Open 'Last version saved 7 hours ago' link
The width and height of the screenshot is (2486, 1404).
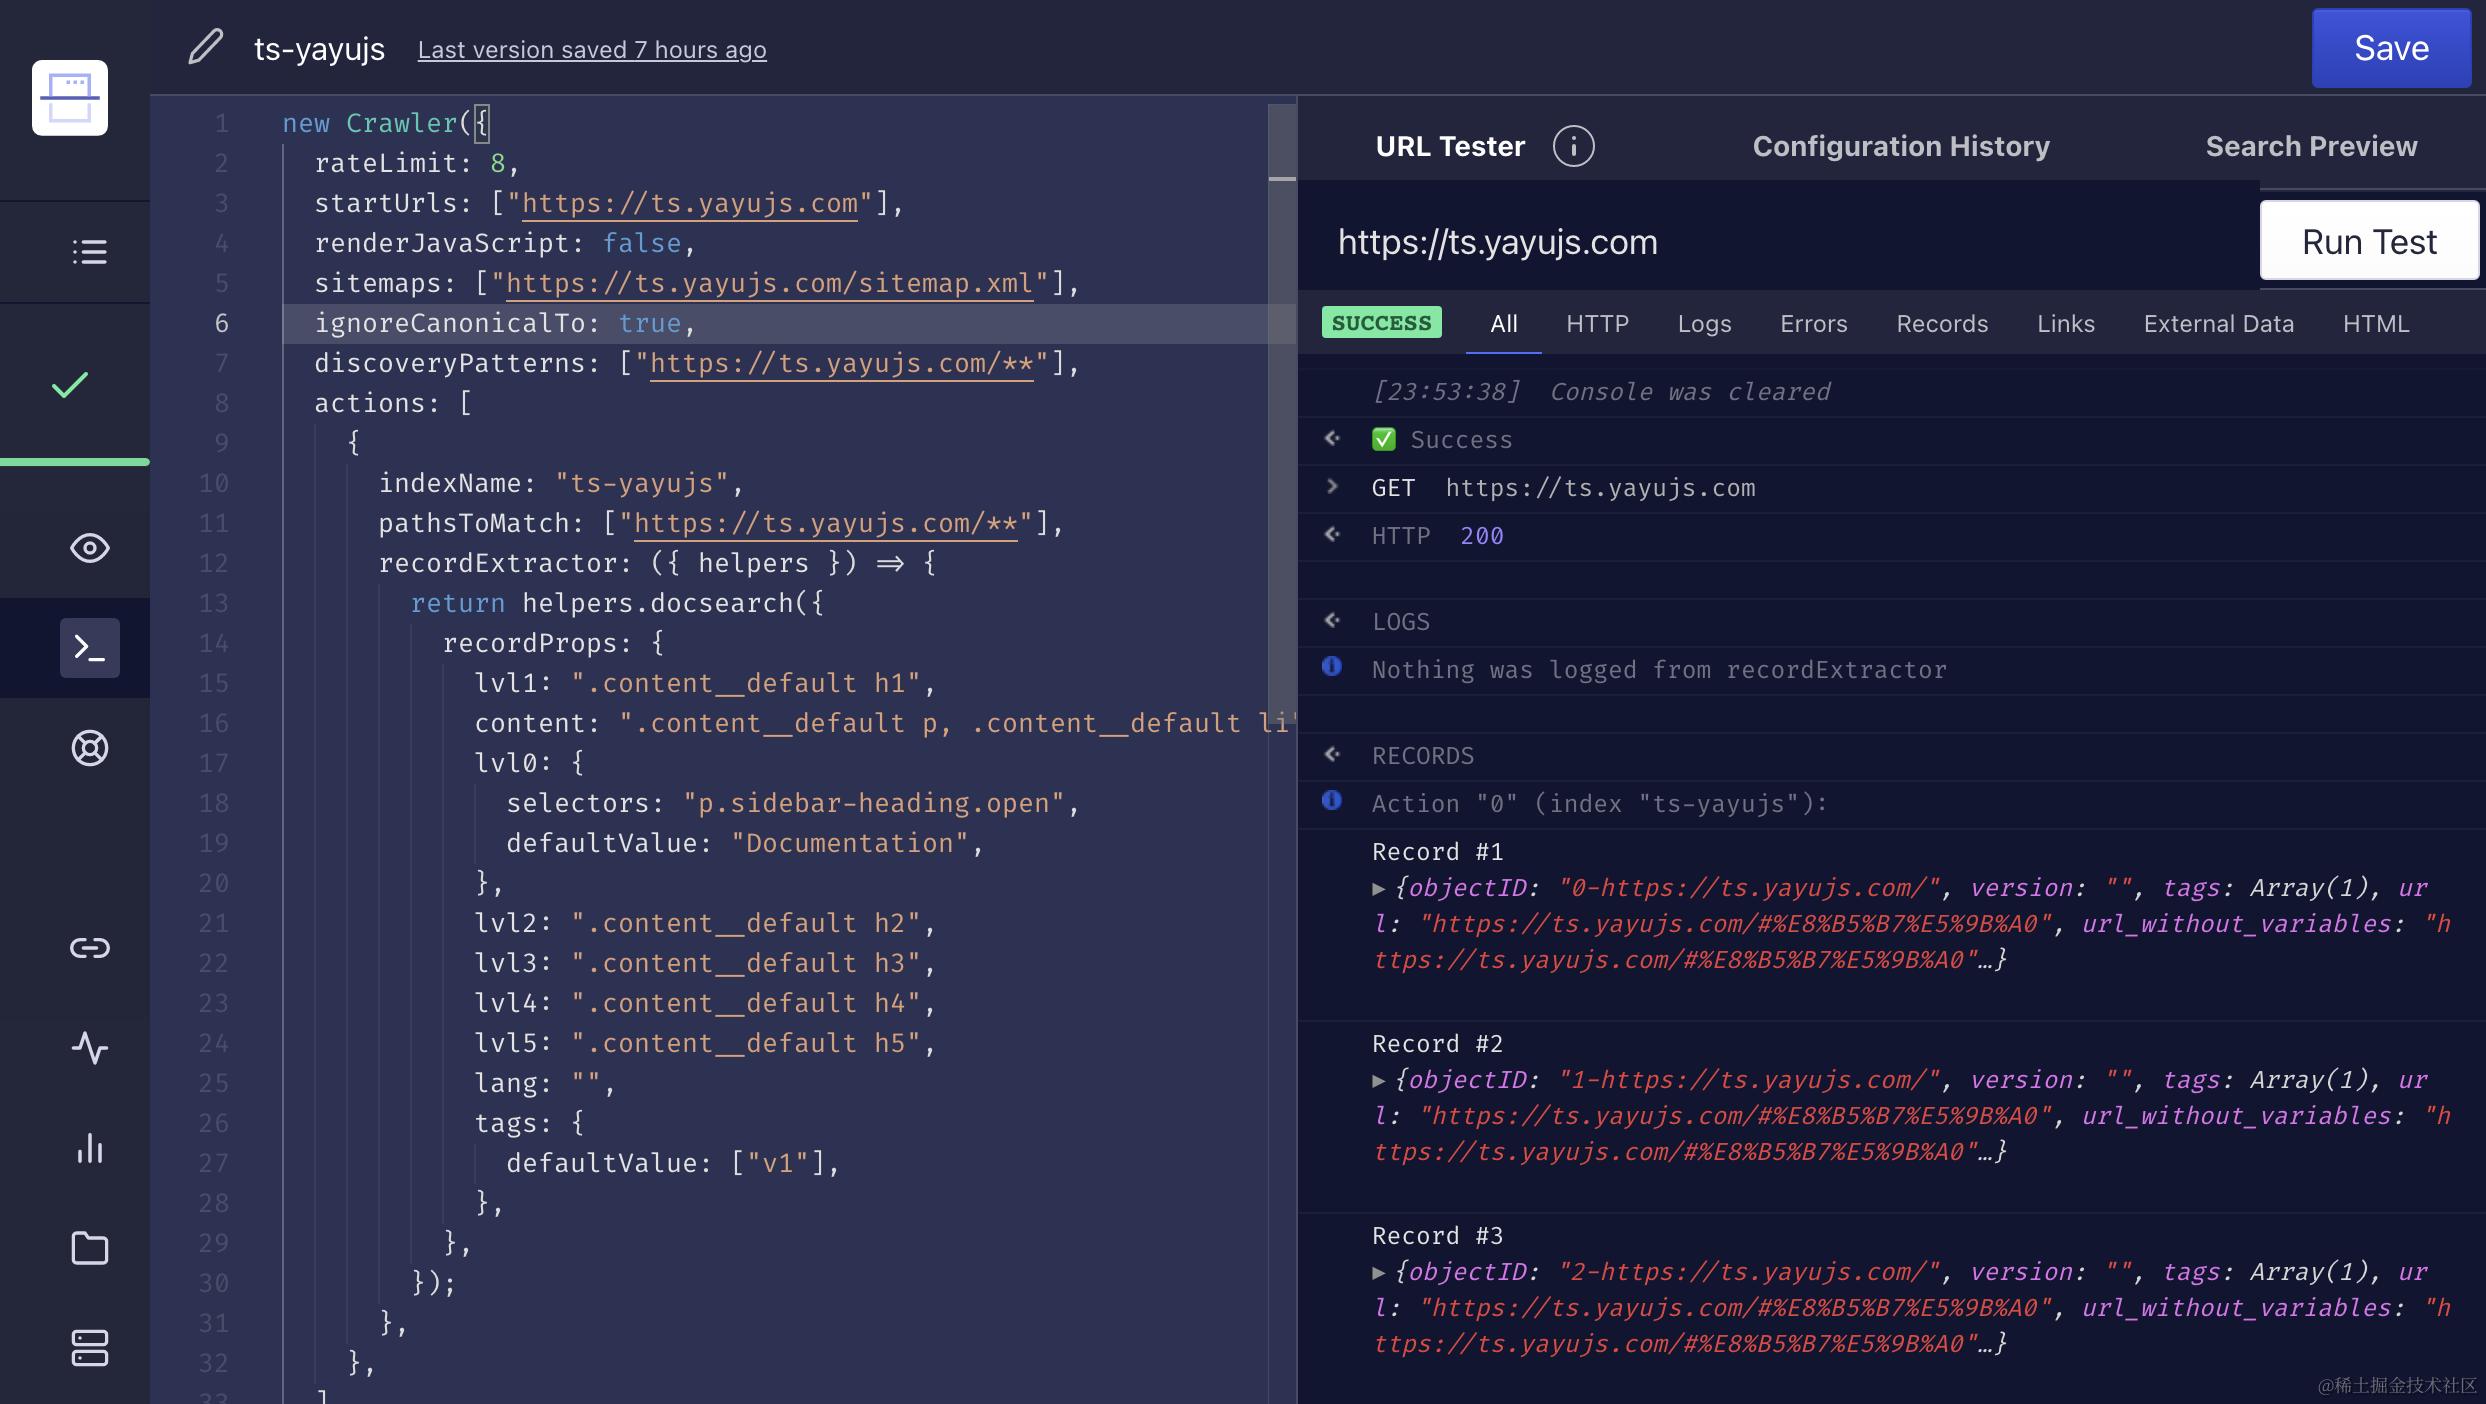[592, 49]
